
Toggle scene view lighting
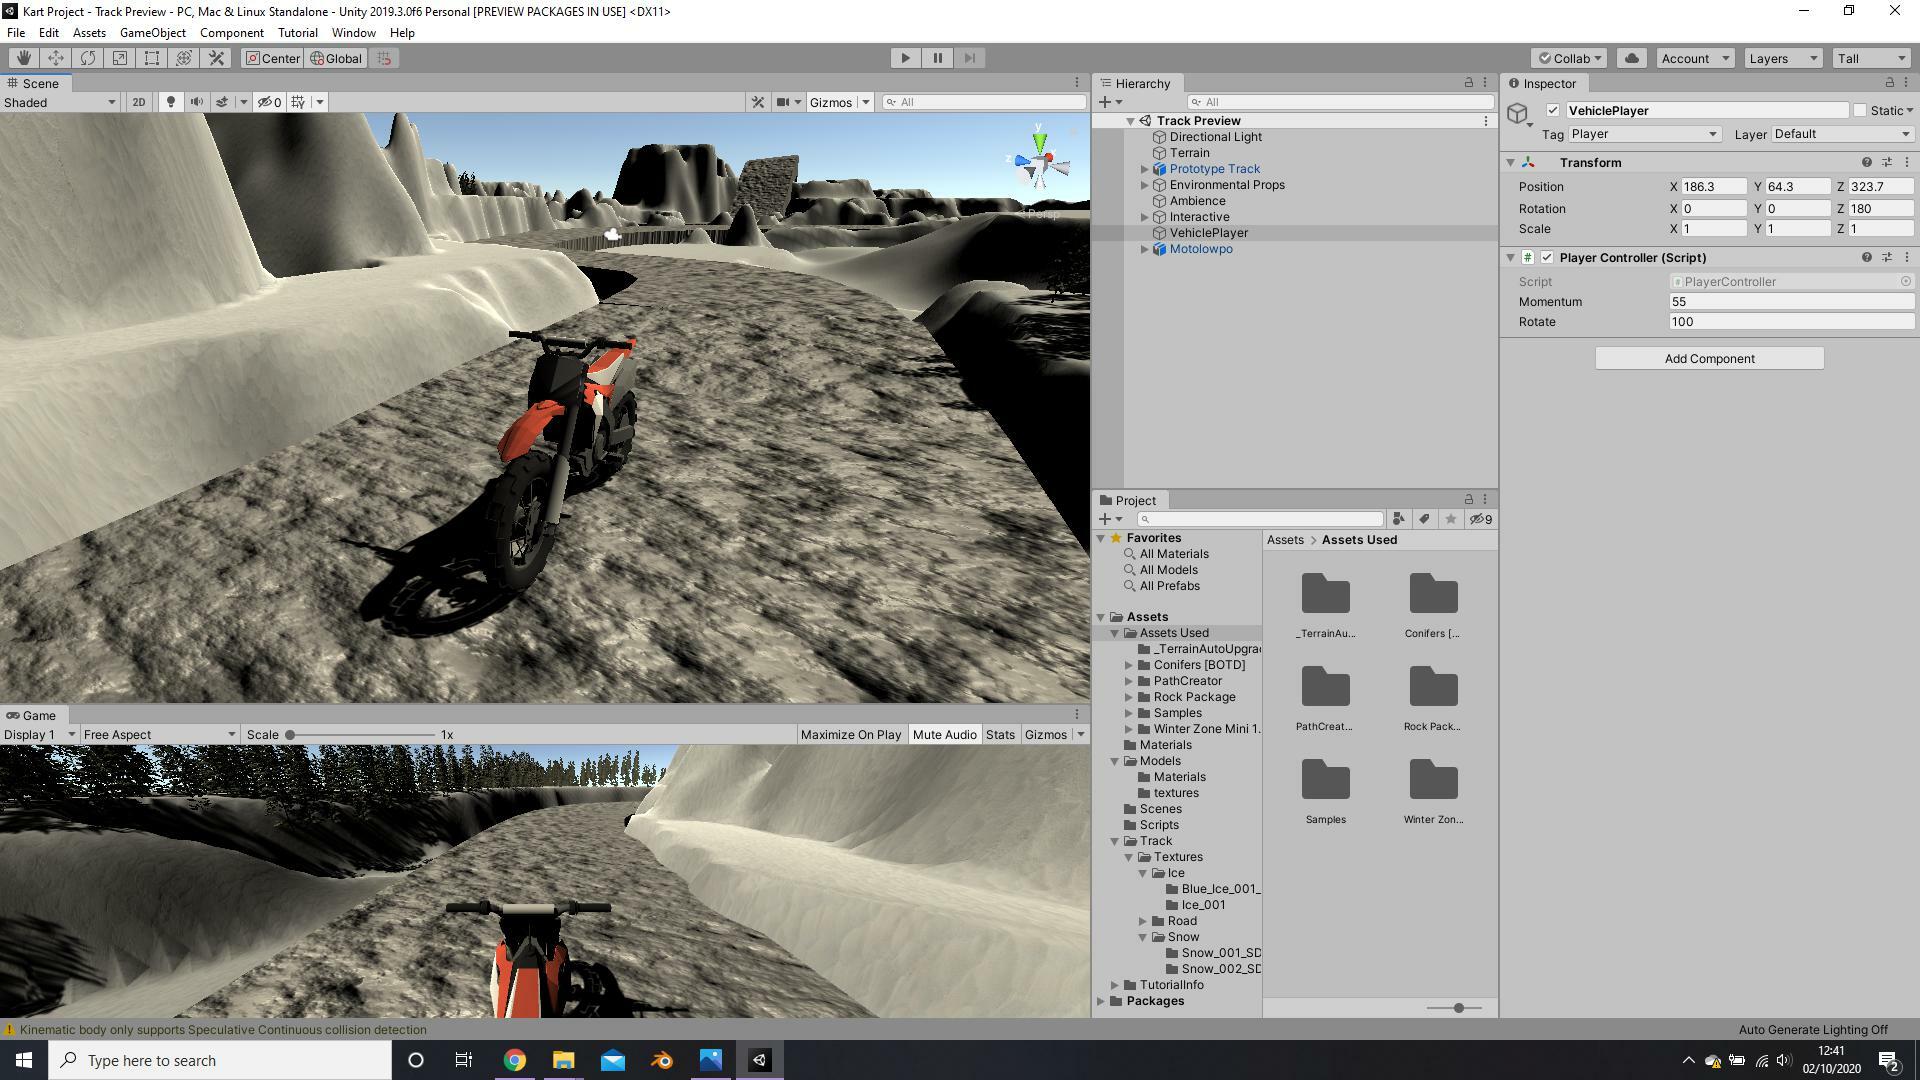tap(171, 101)
